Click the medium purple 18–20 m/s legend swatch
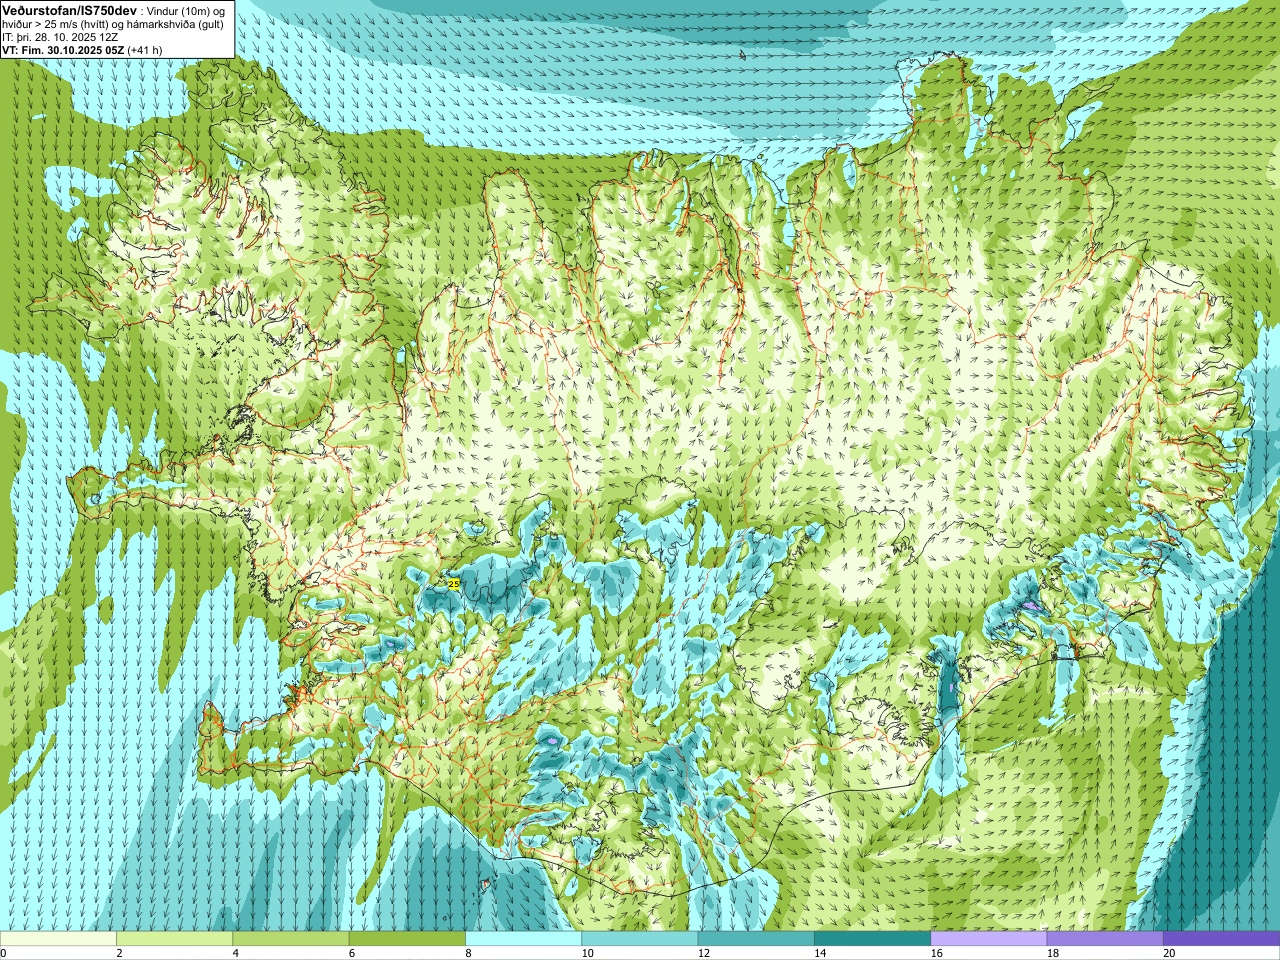The image size is (1280, 960). click(1105, 939)
